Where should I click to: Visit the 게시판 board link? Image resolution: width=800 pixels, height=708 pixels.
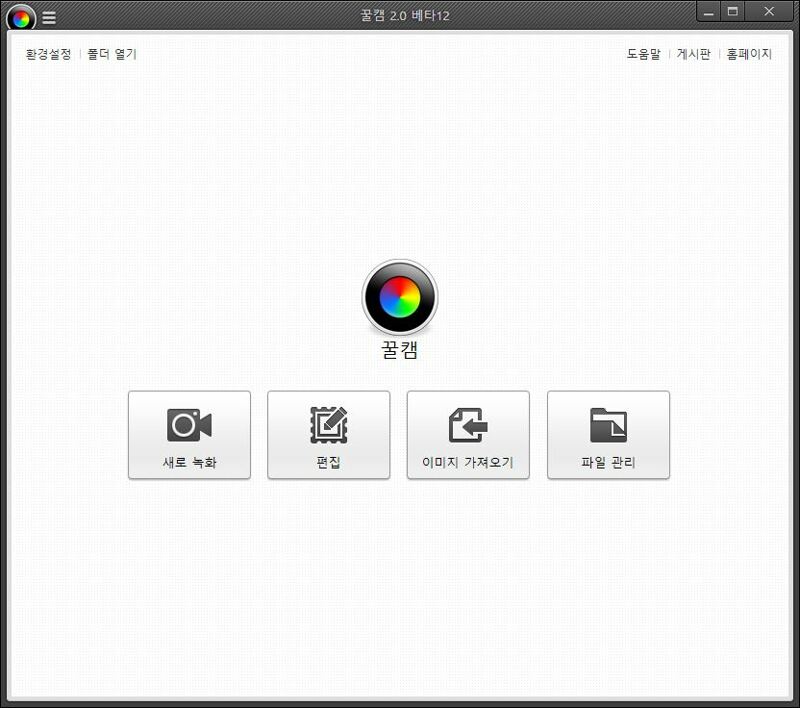tap(693, 54)
